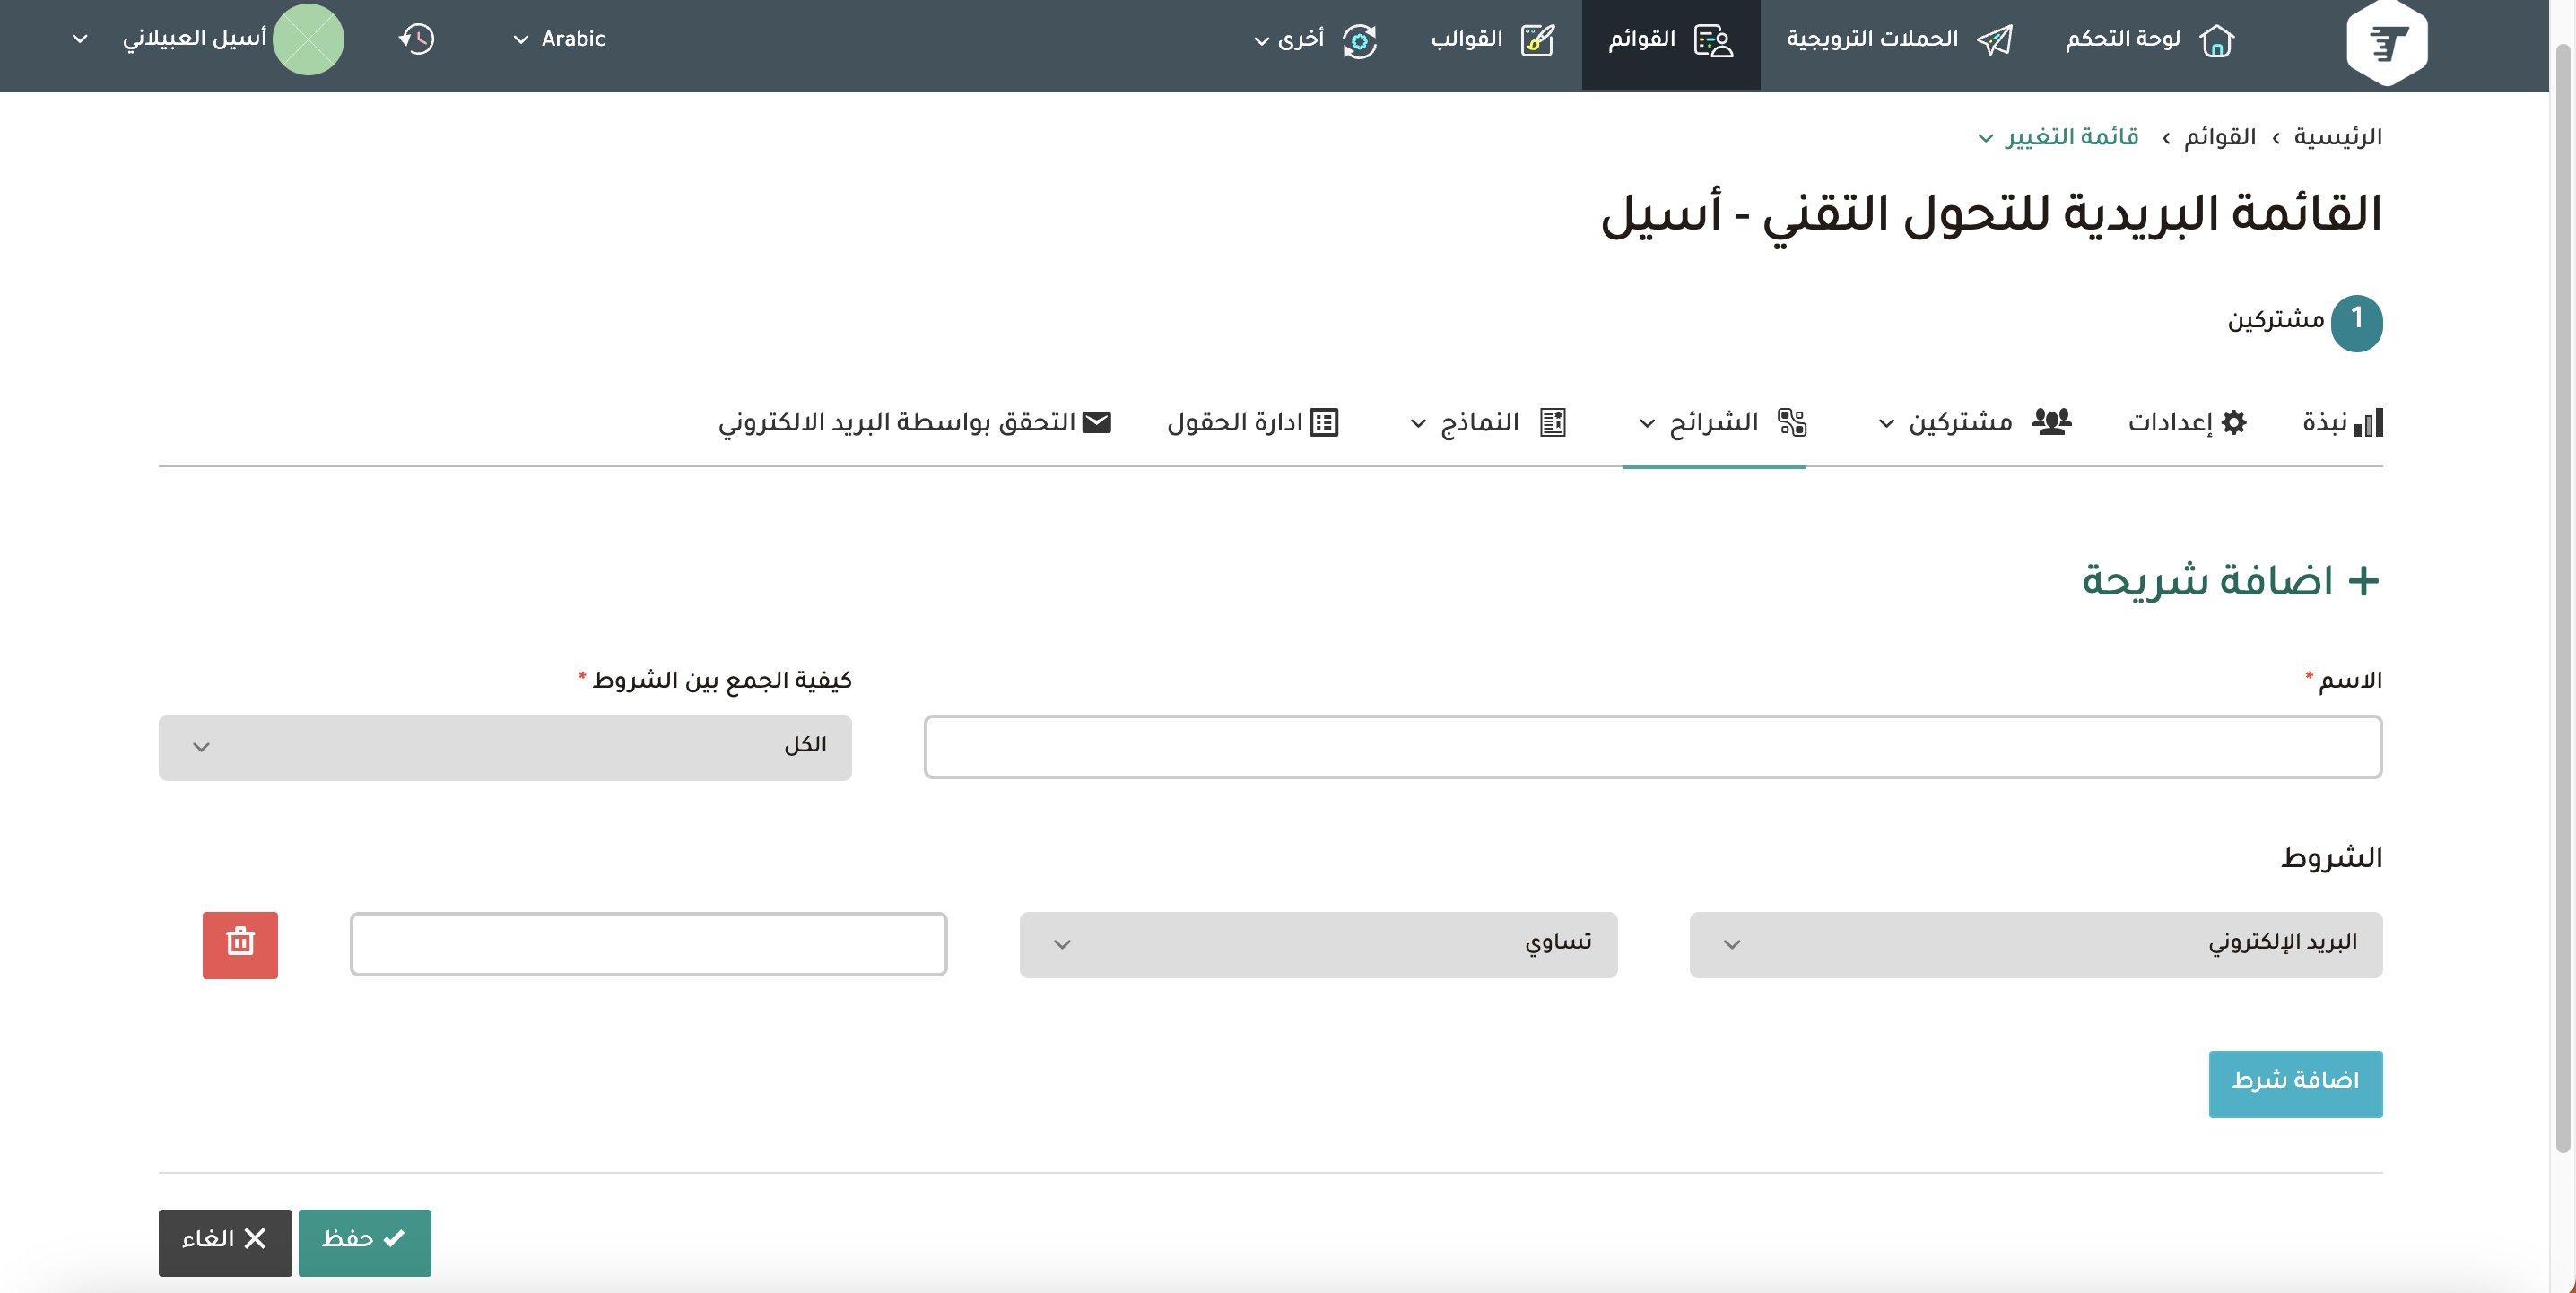Click the اضافة شرط button
2576x1293 pixels.
tap(2294, 1083)
